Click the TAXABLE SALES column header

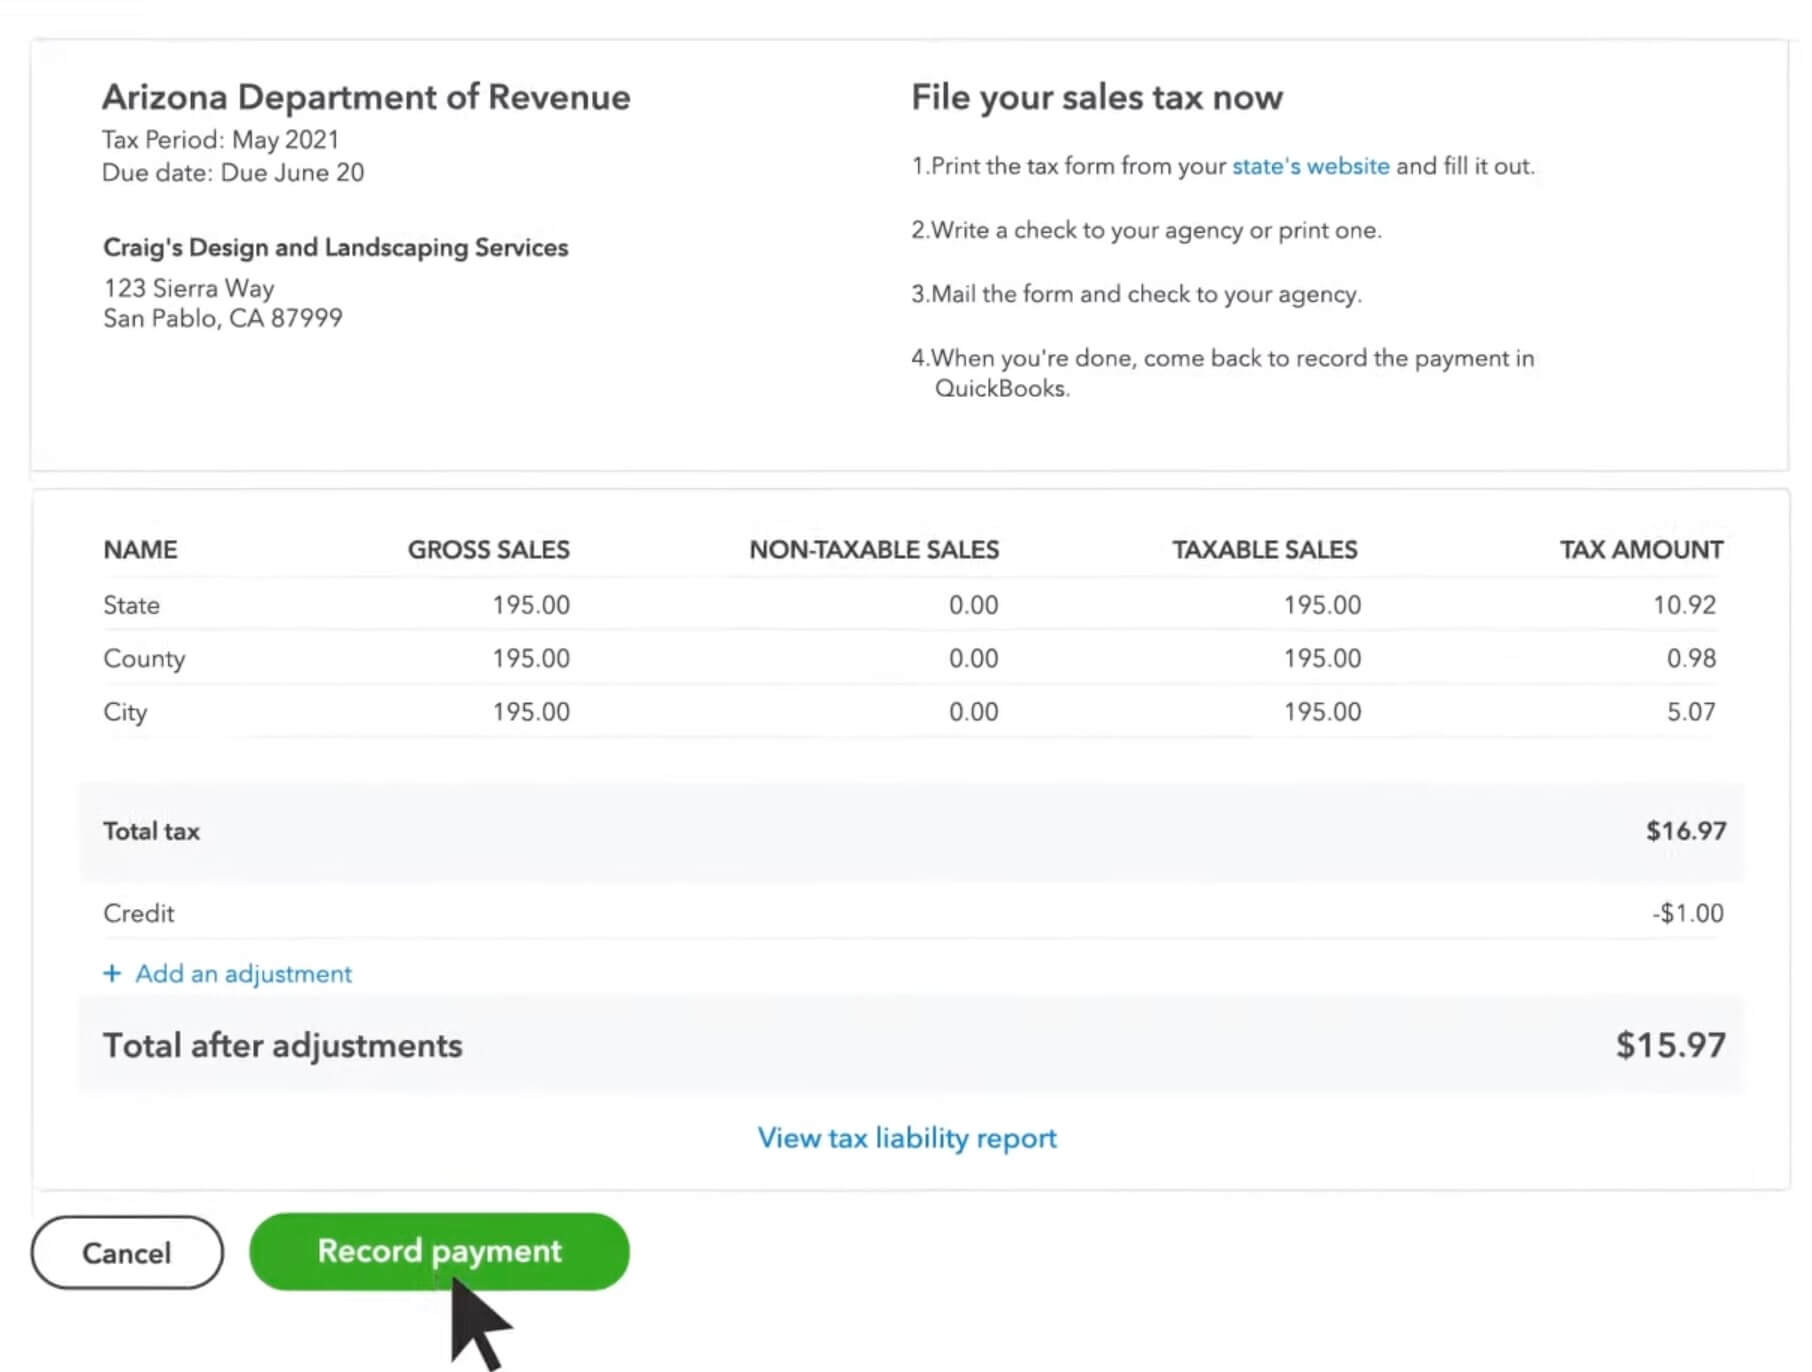tap(1264, 549)
